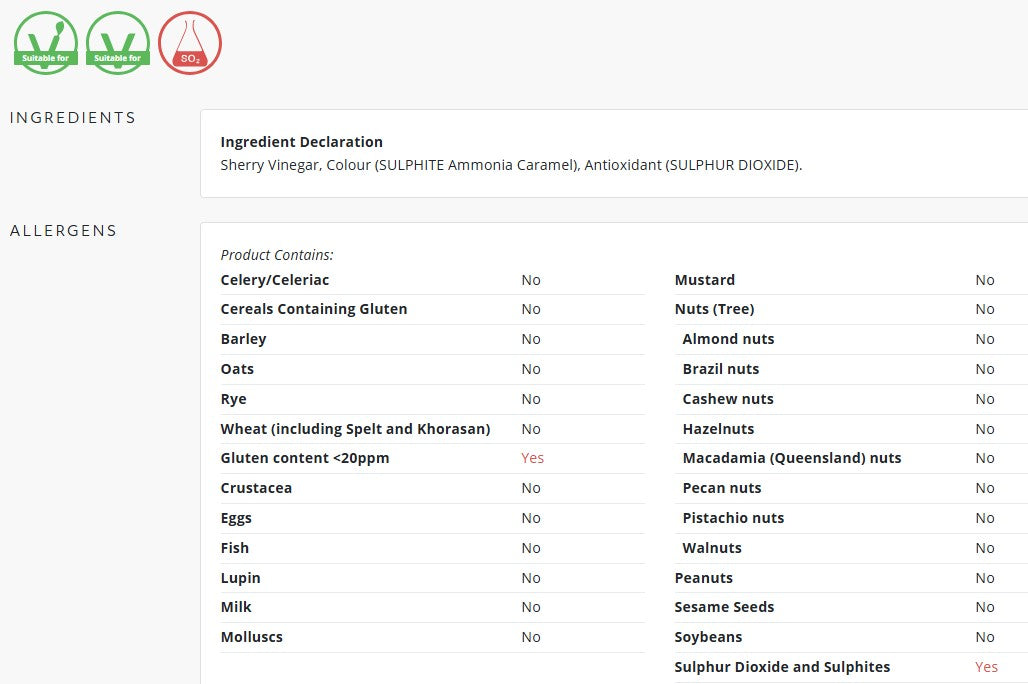
Task: Click the Oats allergen label
Action: coord(237,369)
